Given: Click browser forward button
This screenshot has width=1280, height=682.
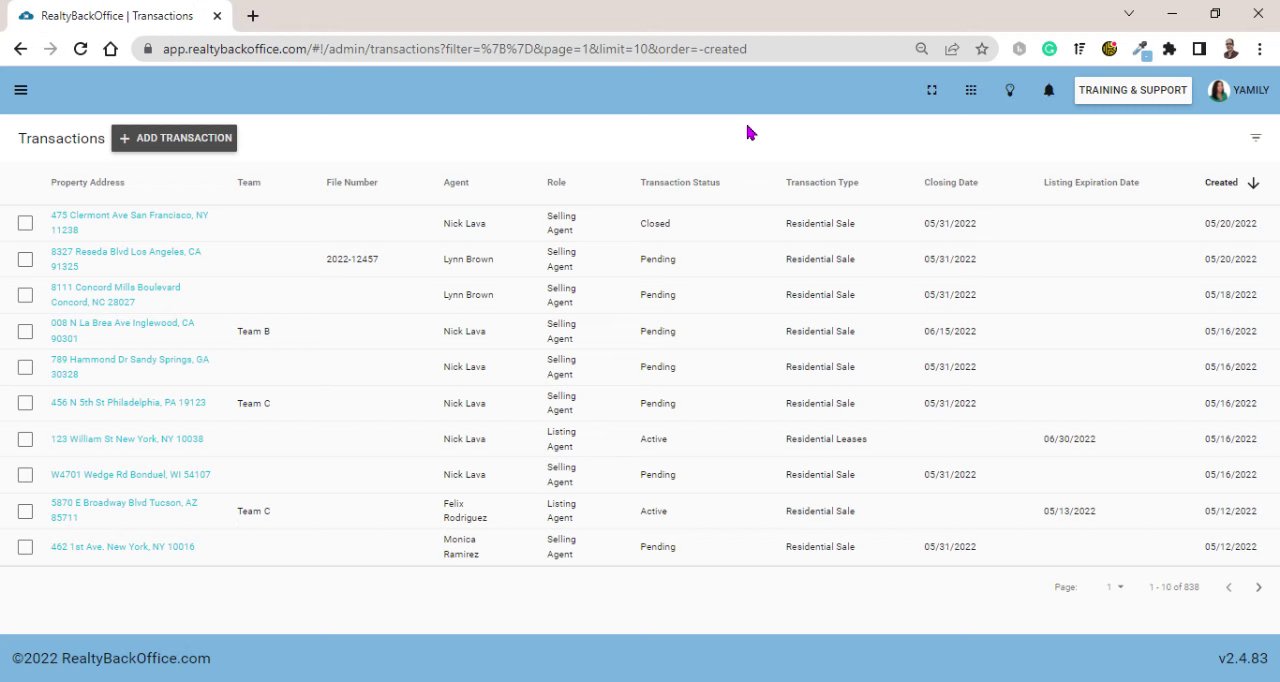Looking at the screenshot, I should (x=50, y=48).
